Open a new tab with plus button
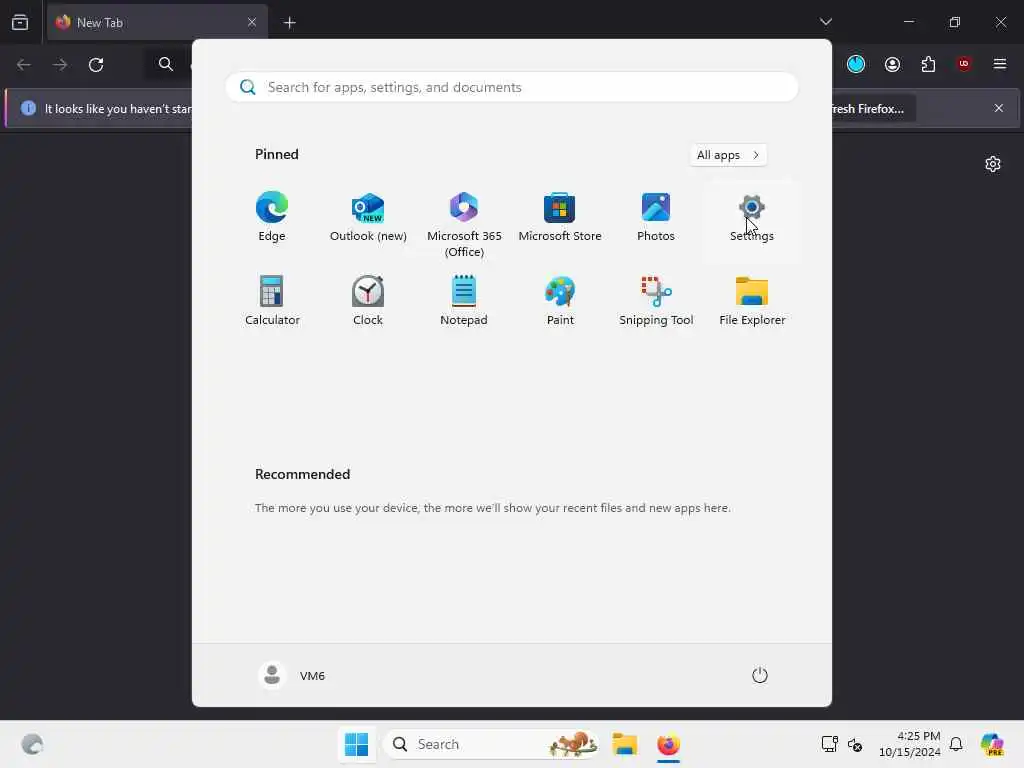This screenshot has width=1024, height=768. click(290, 23)
